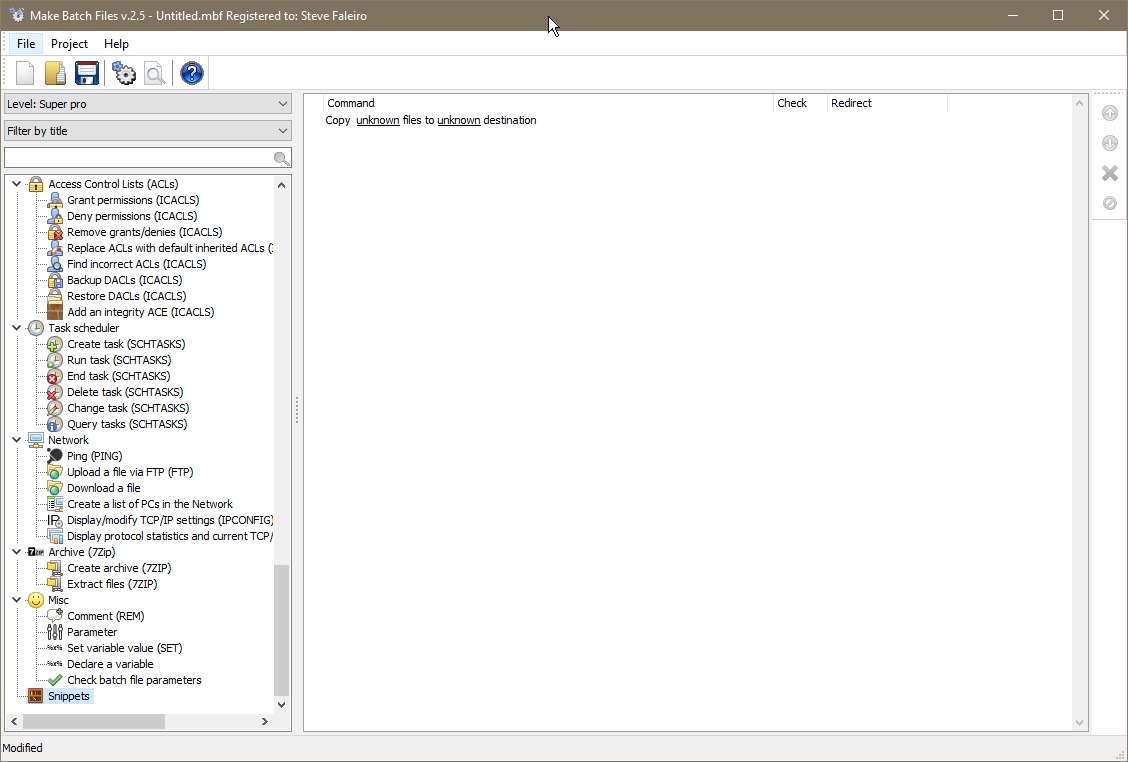Viewport: 1128px width, 762px height.
Task: Save the current batch file
Action: click(x=87, y=72)
